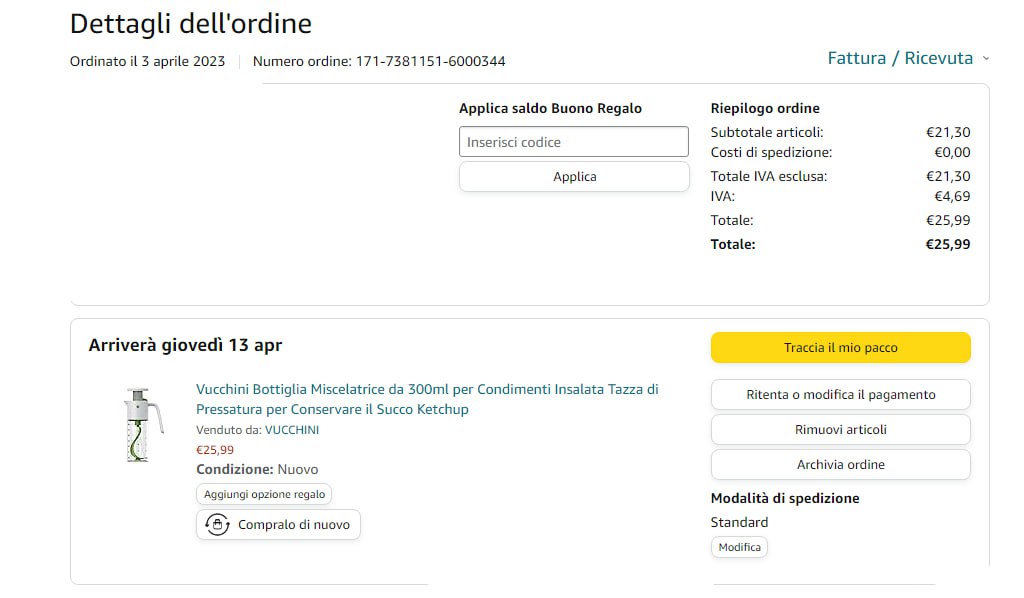This screenshot has width=1024, height=598.
Task: Click Aggiungi opzione regalo
Action: (264, 494)
